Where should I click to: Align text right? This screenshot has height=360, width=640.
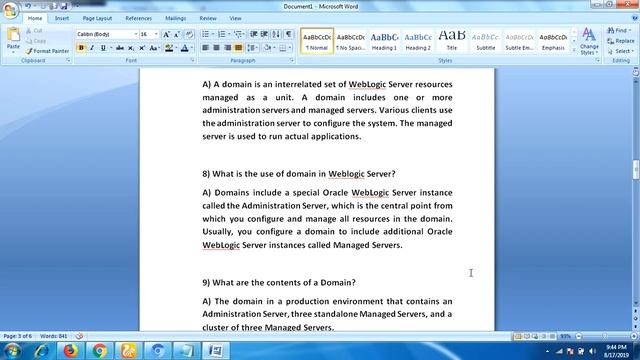click(x=227, y=48)
